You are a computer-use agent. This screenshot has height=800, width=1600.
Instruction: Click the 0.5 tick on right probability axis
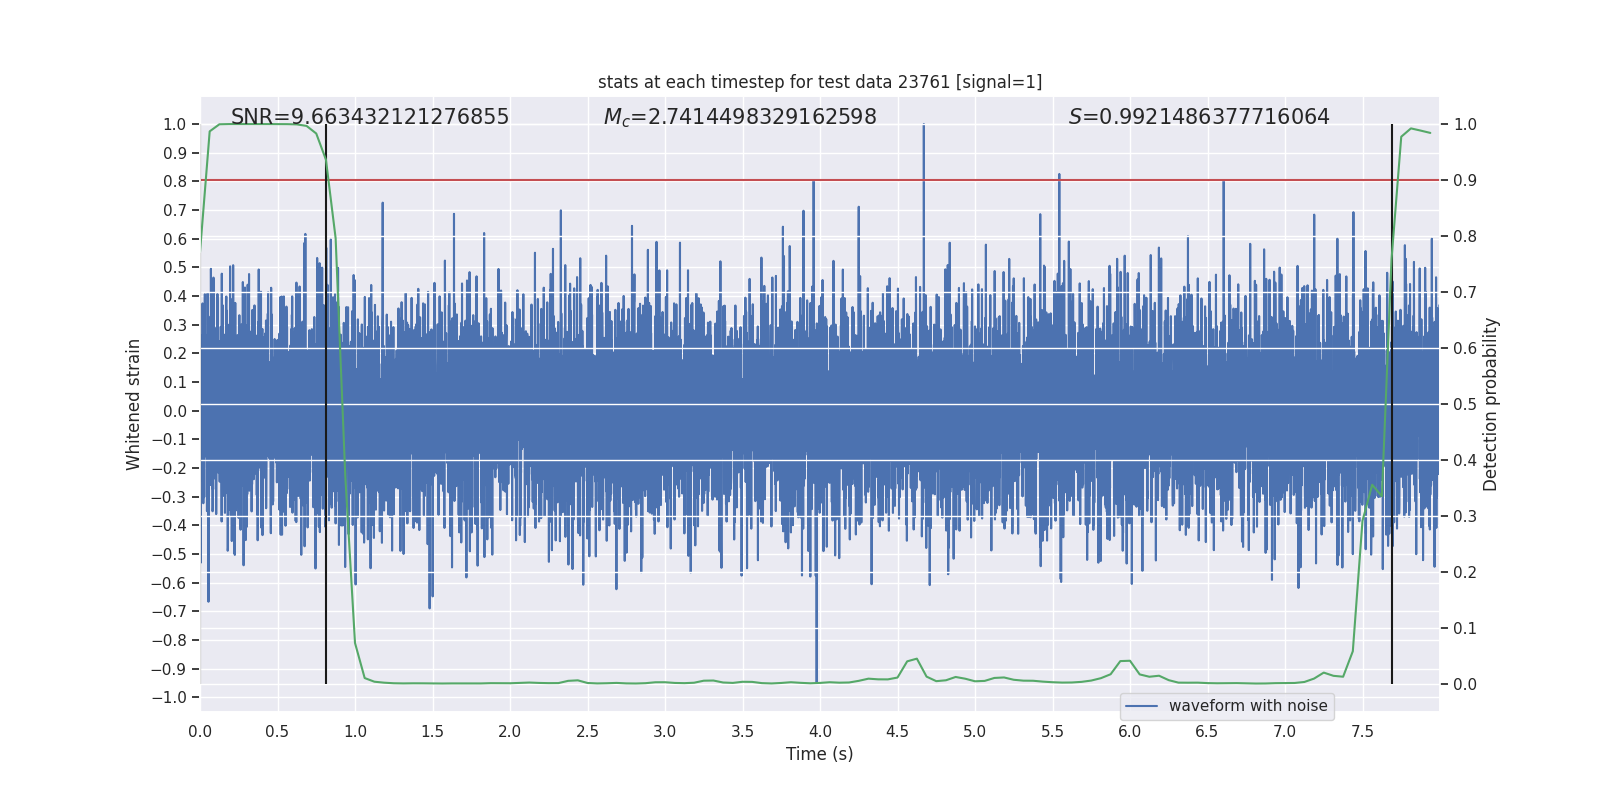(x=1465, y=404)
